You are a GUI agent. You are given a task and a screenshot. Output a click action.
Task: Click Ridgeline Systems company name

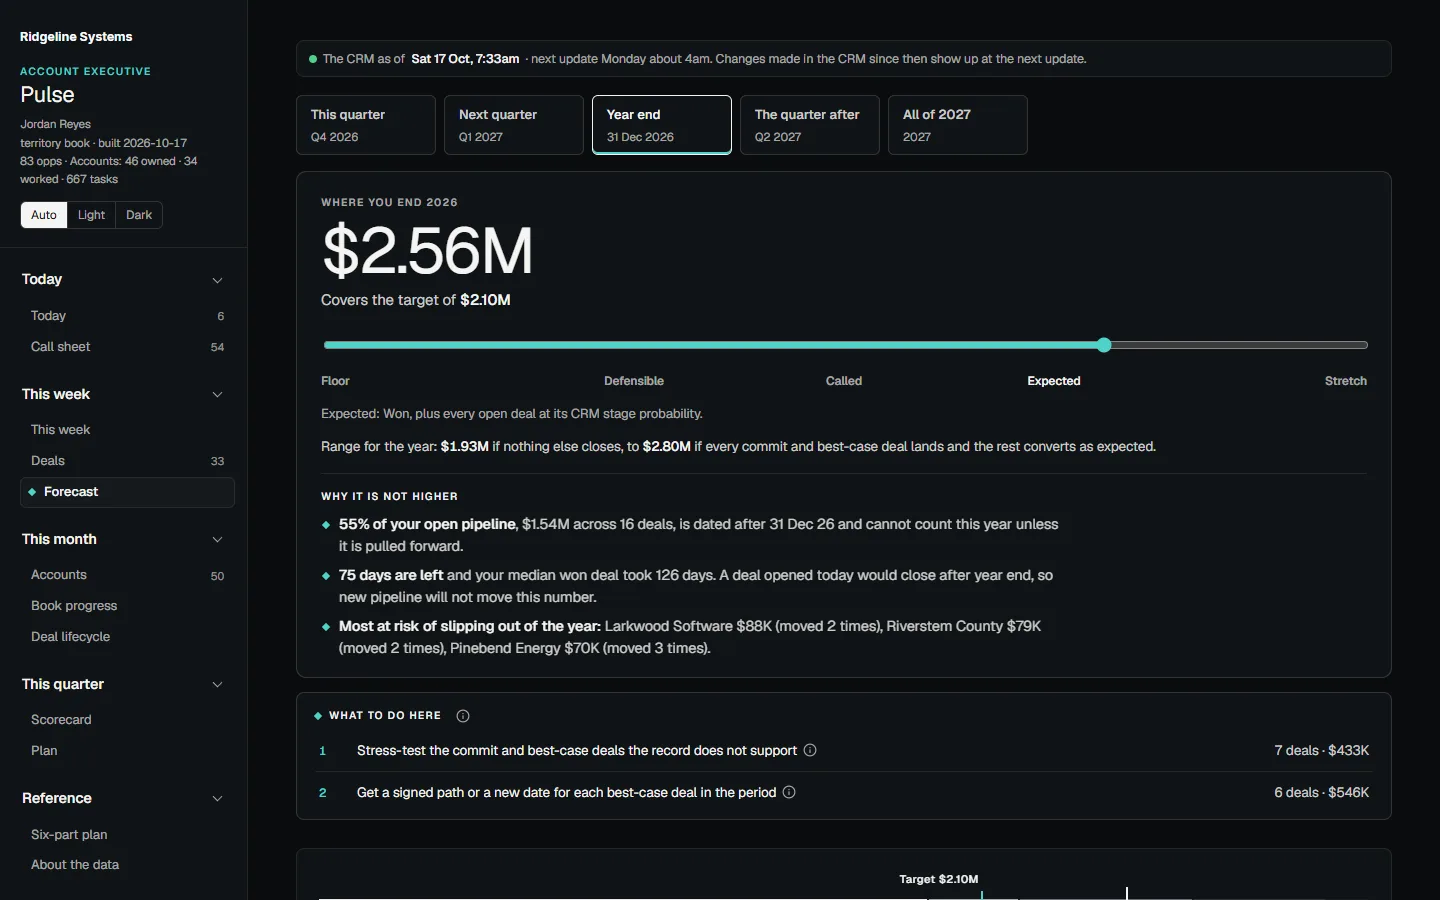click(76, 37)
